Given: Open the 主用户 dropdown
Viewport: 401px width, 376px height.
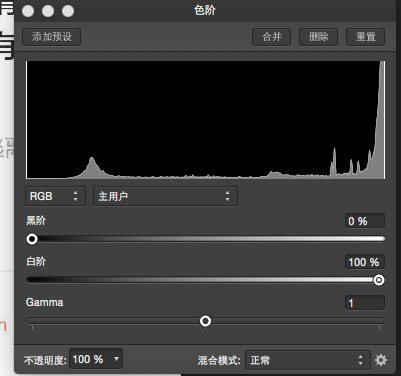Looking at the screenshot, I should 165,196.
